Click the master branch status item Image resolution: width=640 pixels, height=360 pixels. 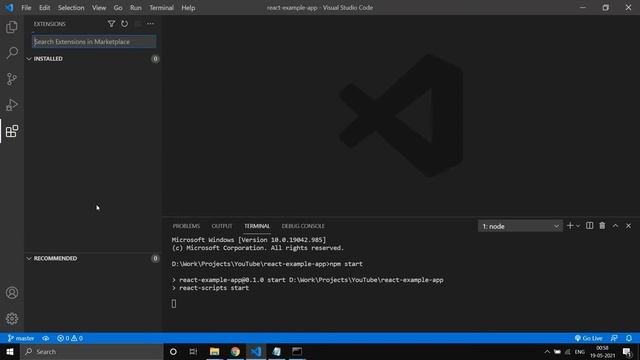click(21, 338)
